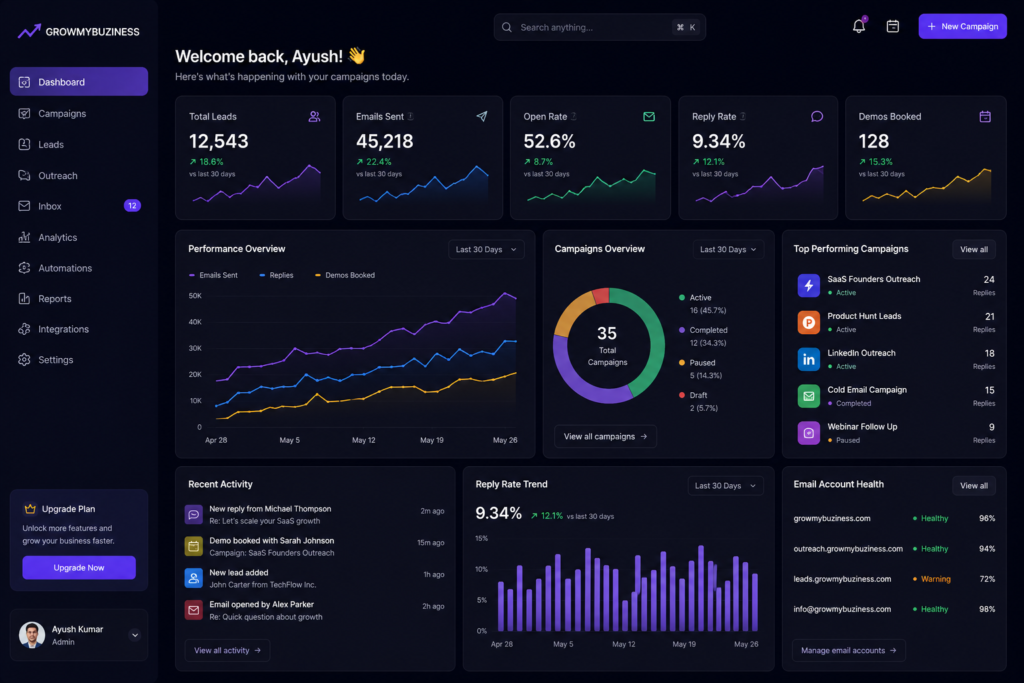Click View all in Top Performing Campaigns
This screenshot has width=1024, height=683.
click(973, 249)
